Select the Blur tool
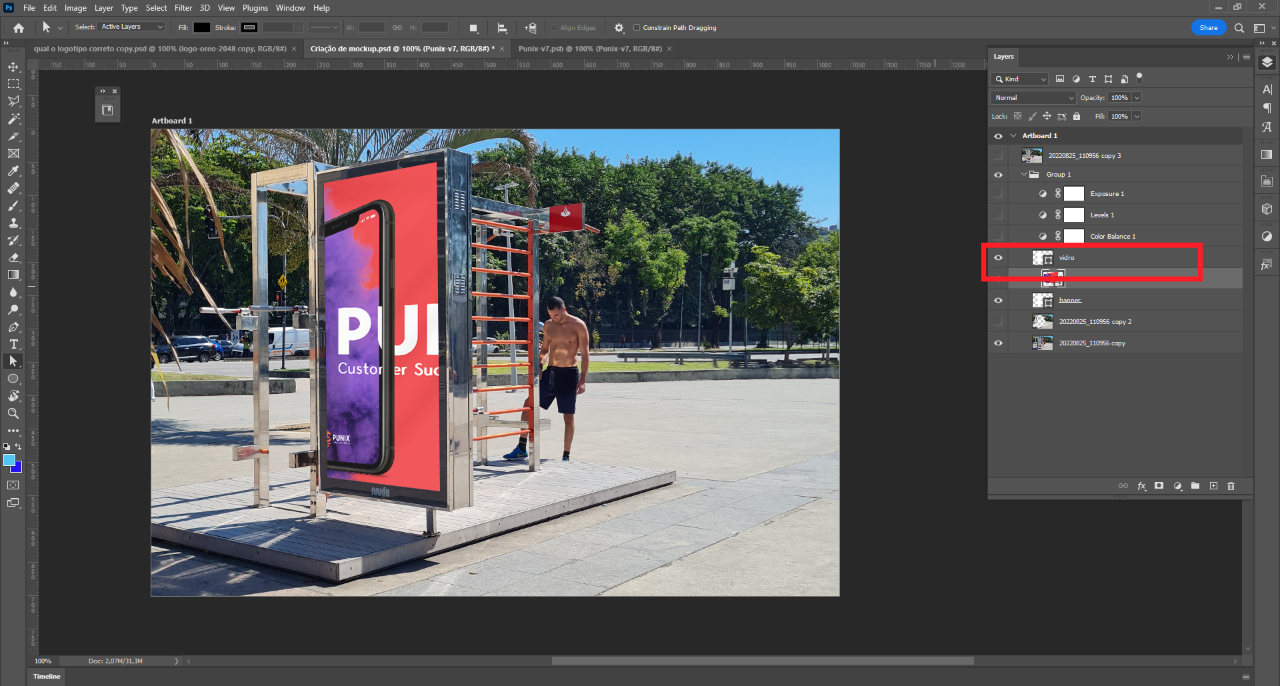 click(x=13, y=292)
